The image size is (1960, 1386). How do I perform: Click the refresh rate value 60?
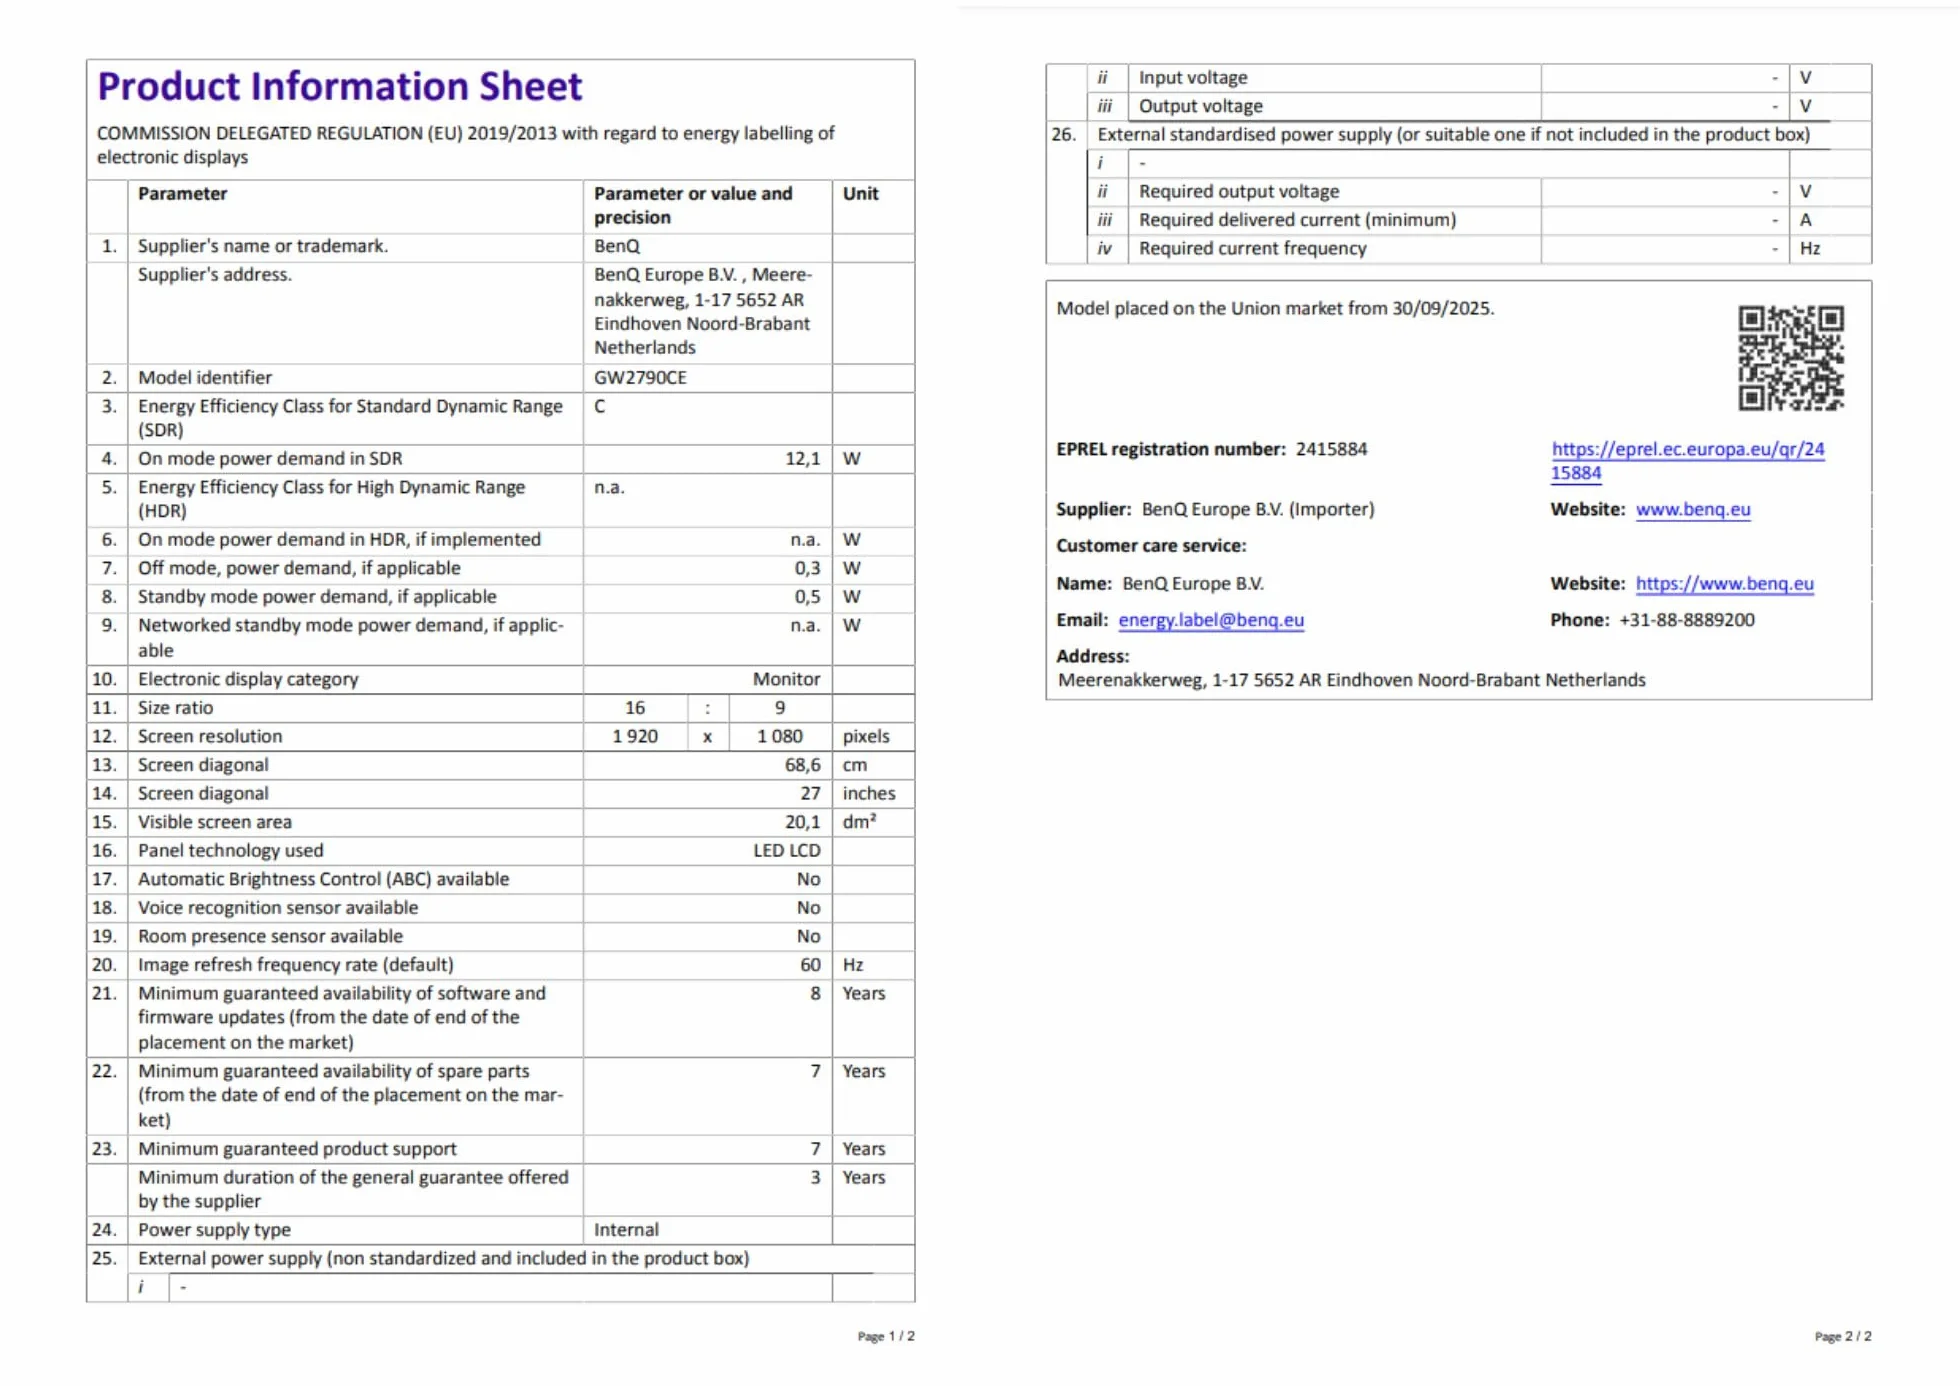tap(810, 965)
